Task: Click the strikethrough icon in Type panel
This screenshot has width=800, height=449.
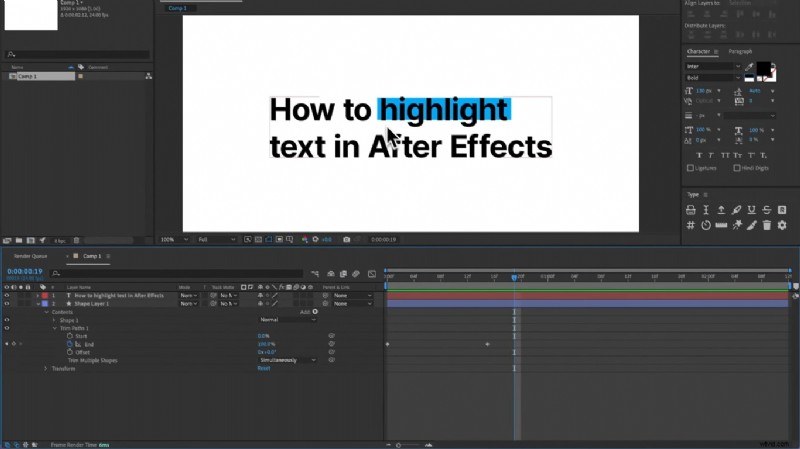Action: [x=767, y=210]
